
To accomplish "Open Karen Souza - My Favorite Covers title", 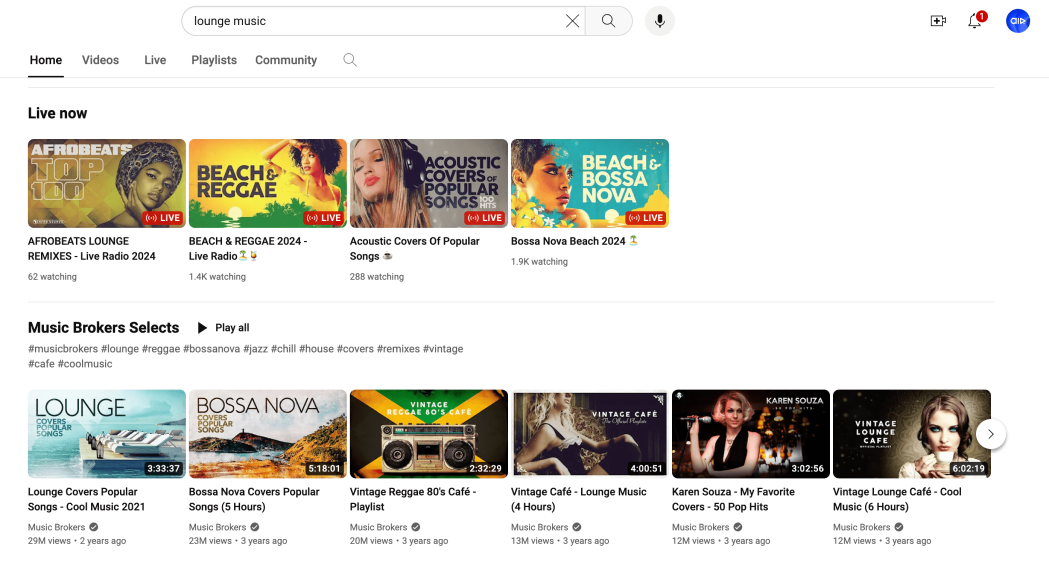I will [x=733, y=499].
